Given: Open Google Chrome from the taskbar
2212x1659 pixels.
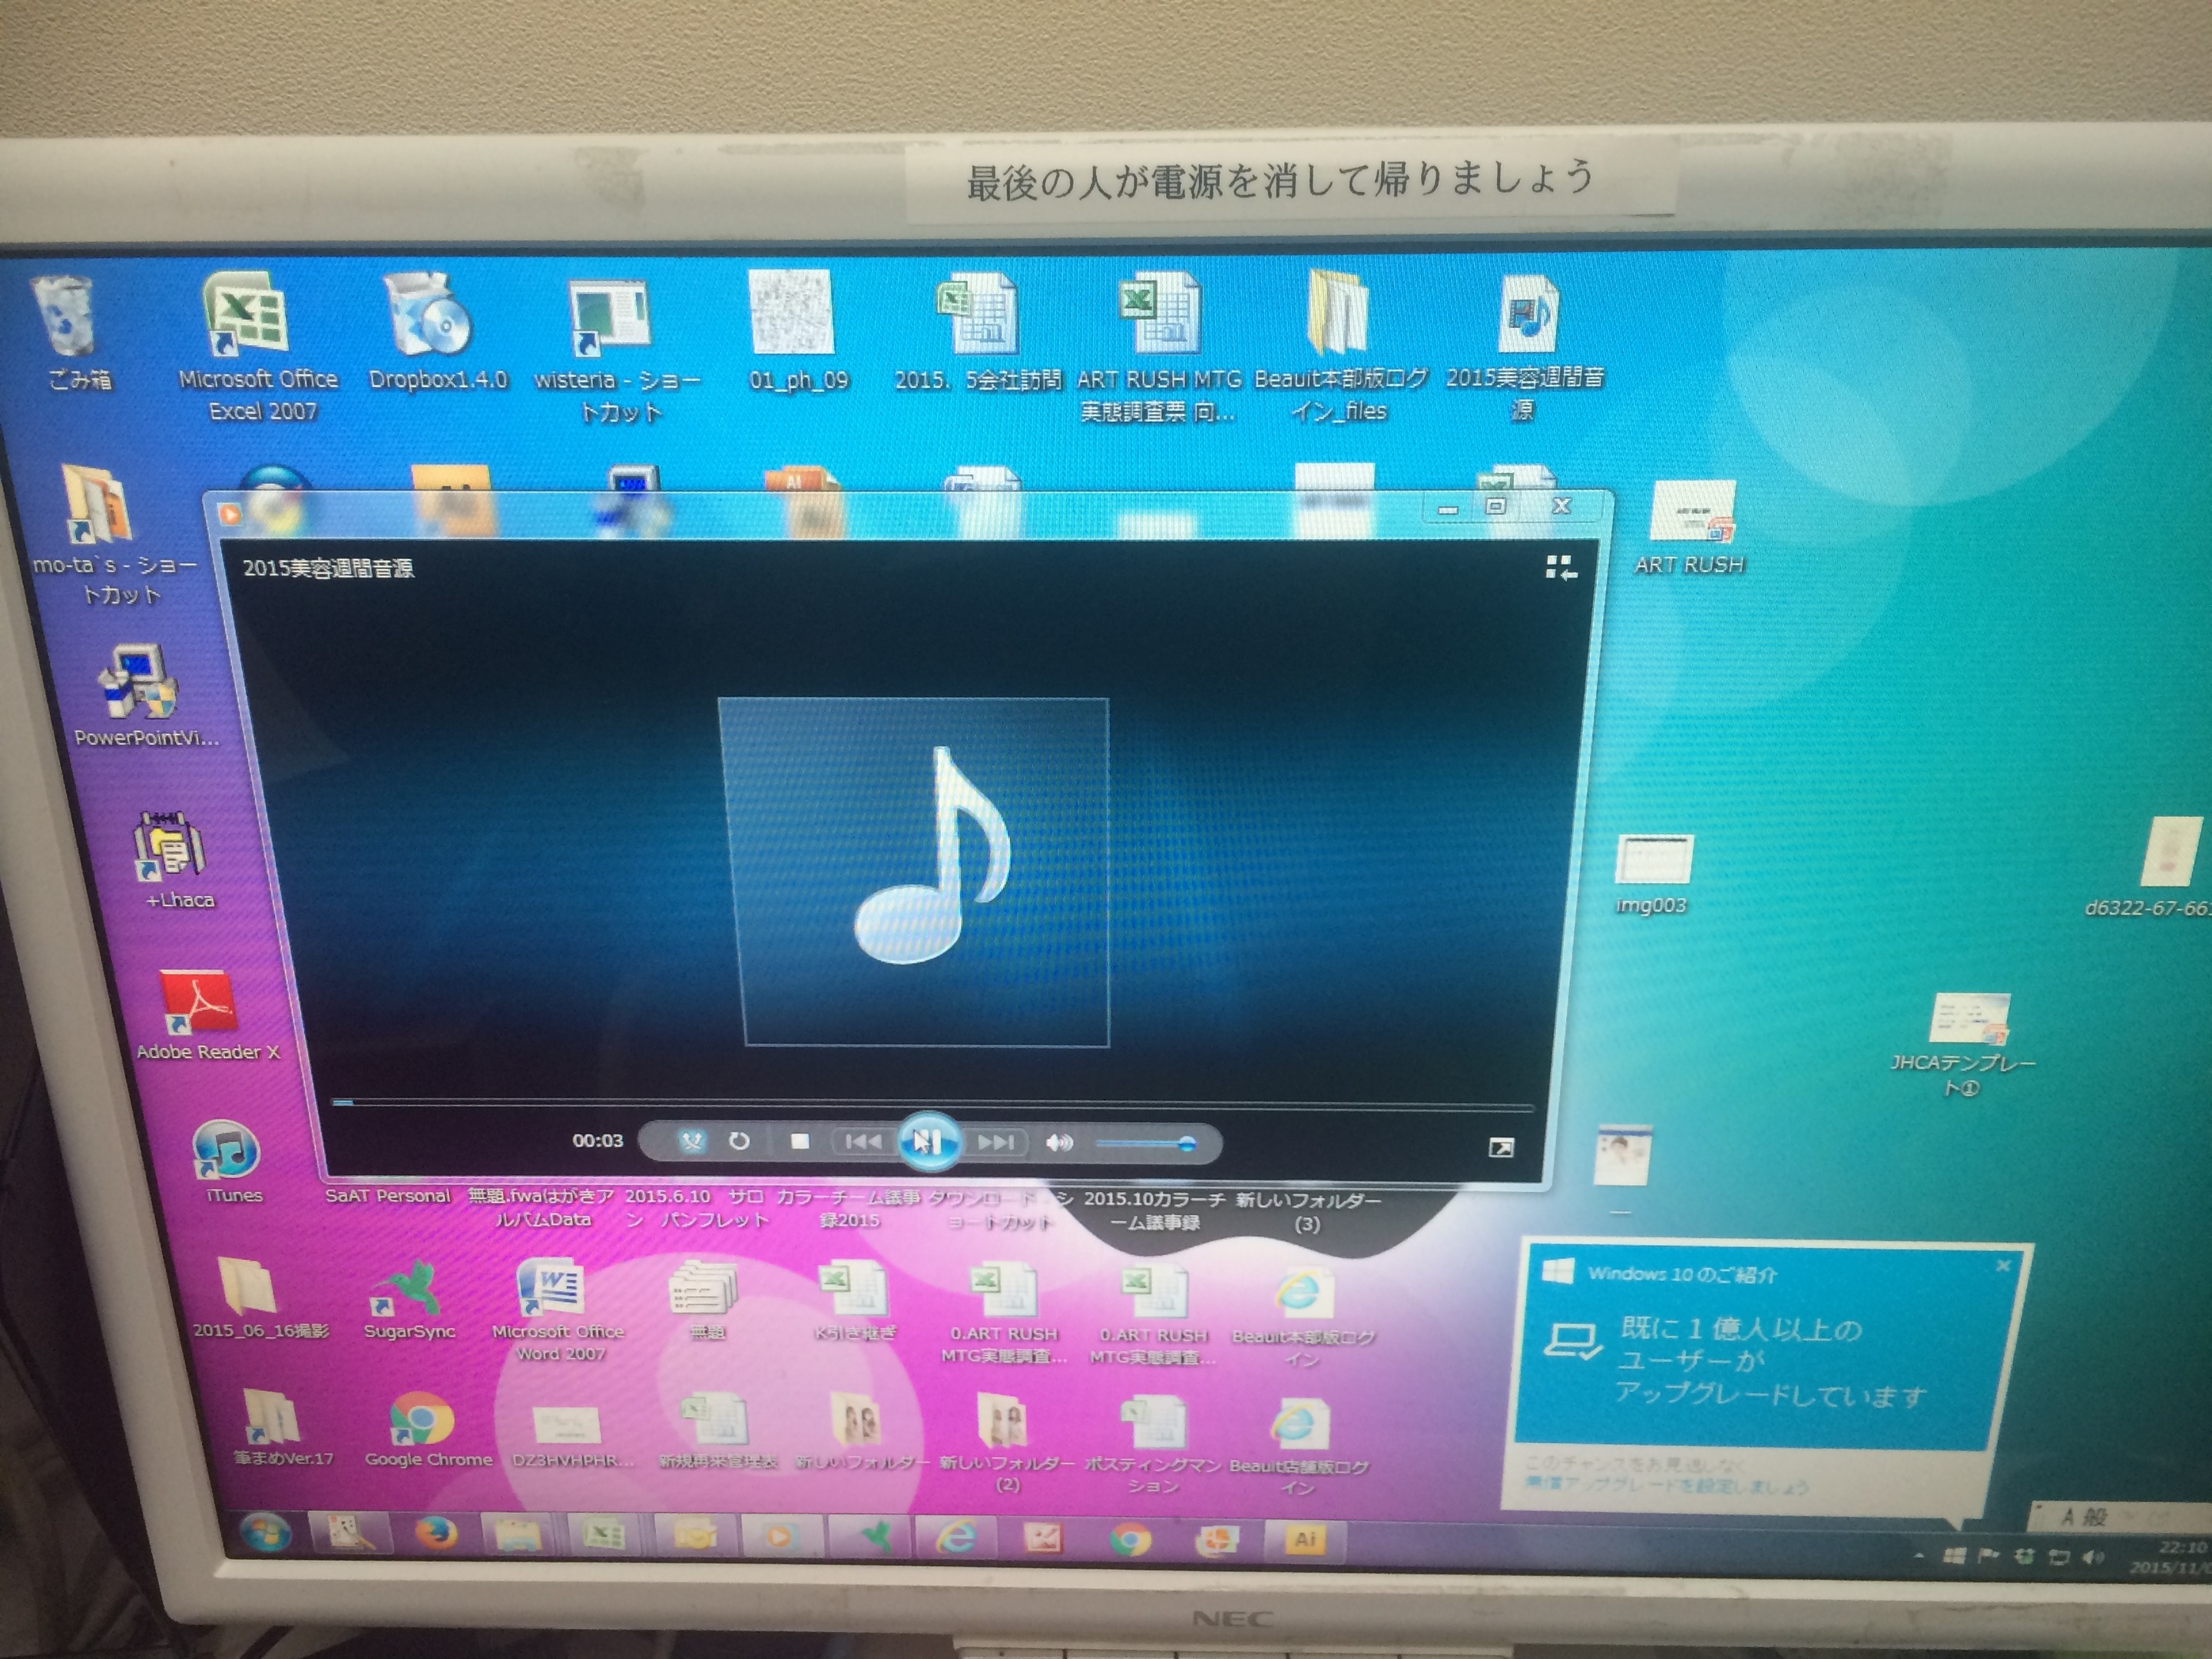Looking at the screenshot, I should [1130, 1539].
